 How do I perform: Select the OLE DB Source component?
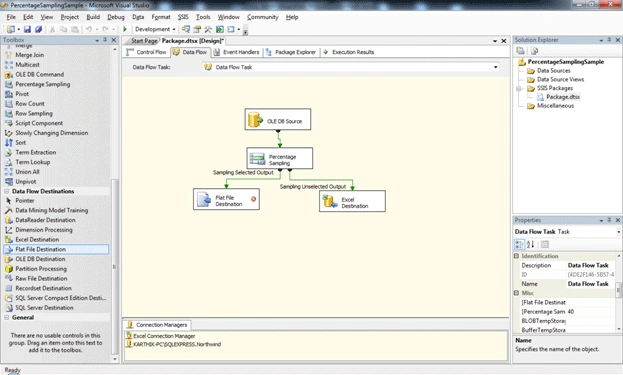(278, 119)
